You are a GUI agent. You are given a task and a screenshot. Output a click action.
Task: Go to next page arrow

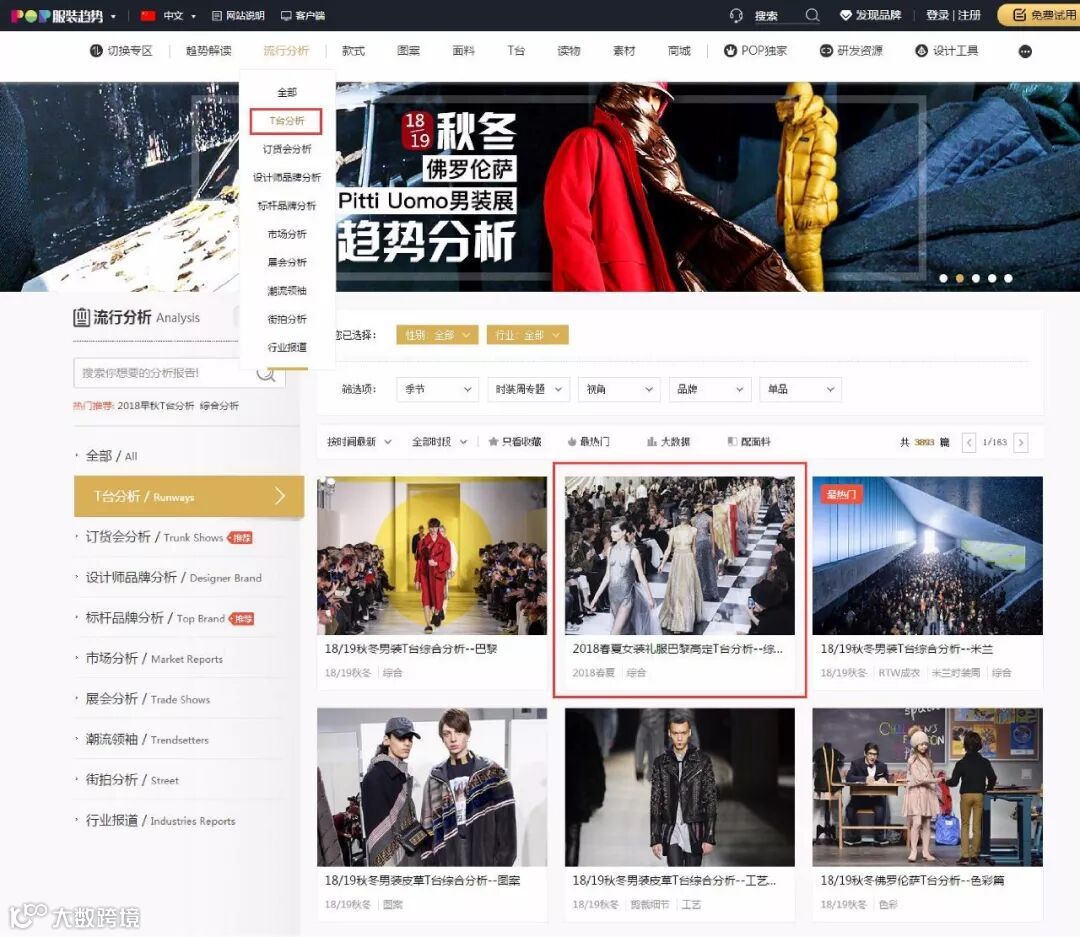(1021, 442)
